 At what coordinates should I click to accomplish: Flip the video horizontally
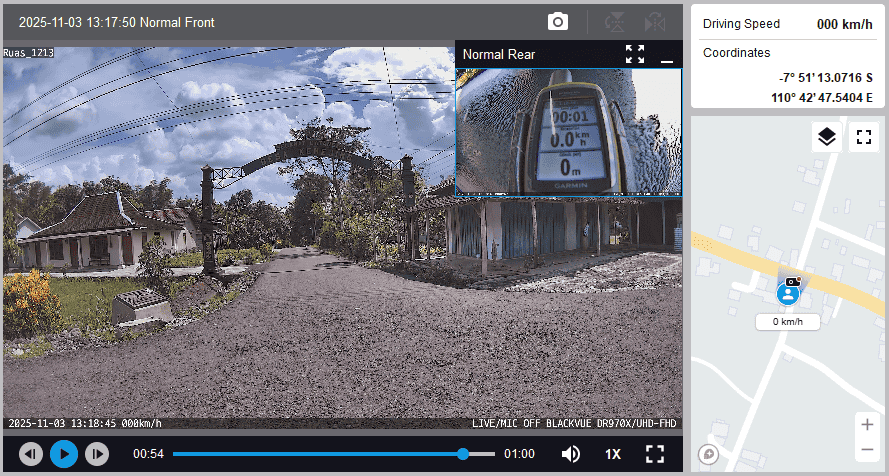(655, 22)
